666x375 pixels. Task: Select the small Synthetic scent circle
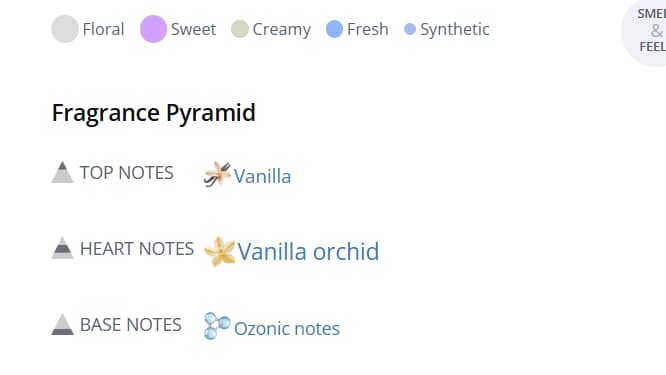[410, 29]
